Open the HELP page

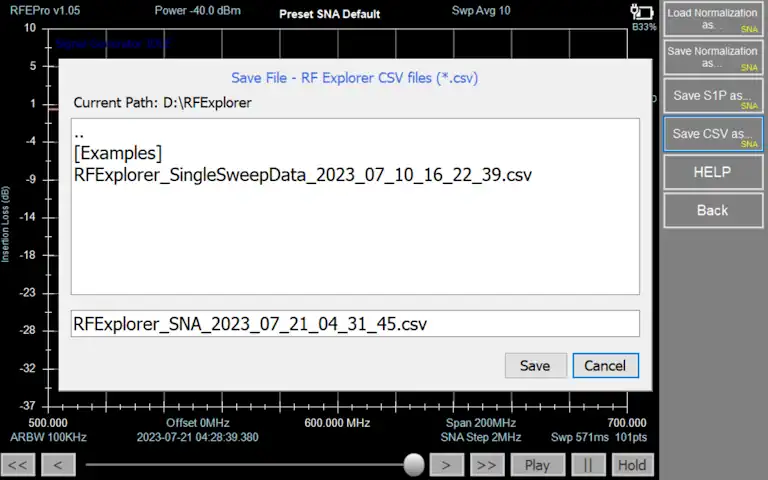point(712,172)
